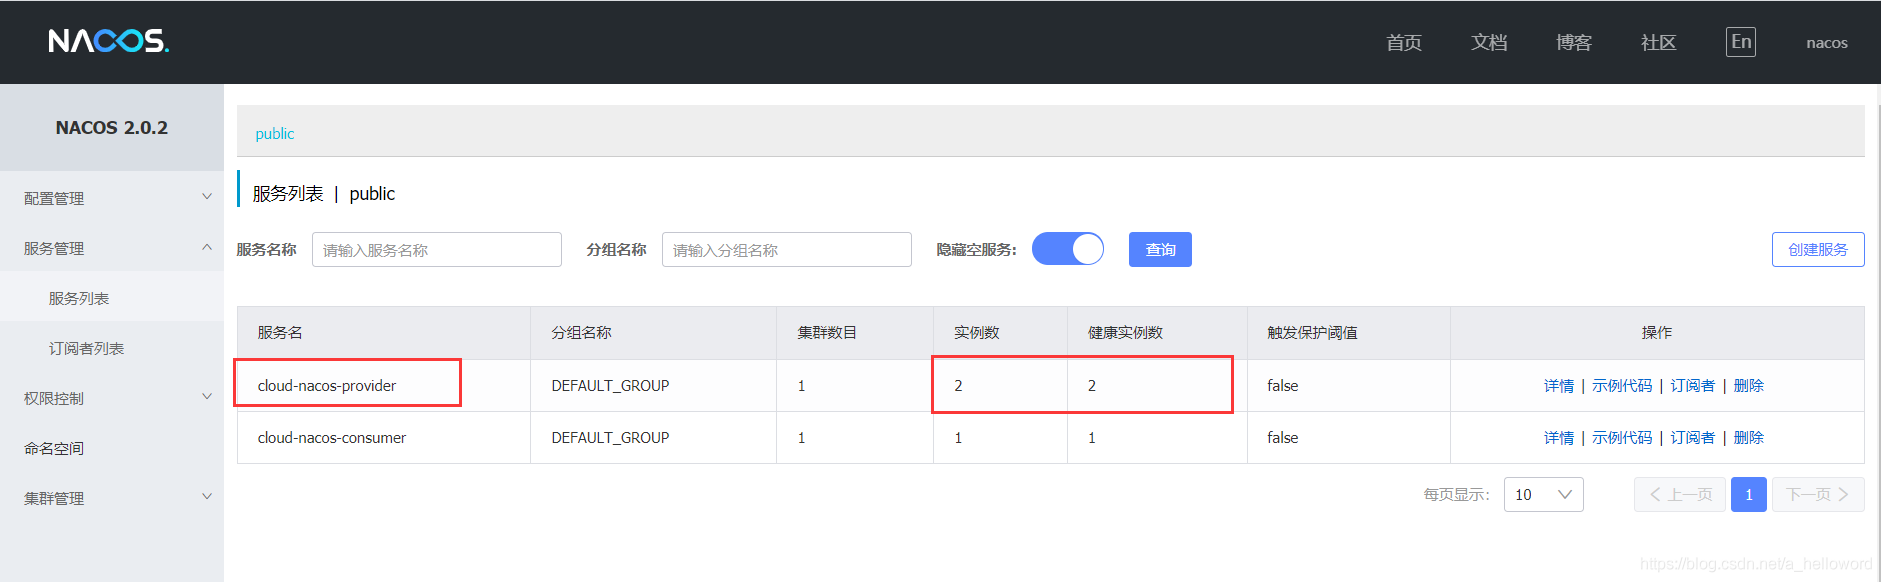
Task: Open 权限控制 in the sidebar
Action: pos(54,399)
